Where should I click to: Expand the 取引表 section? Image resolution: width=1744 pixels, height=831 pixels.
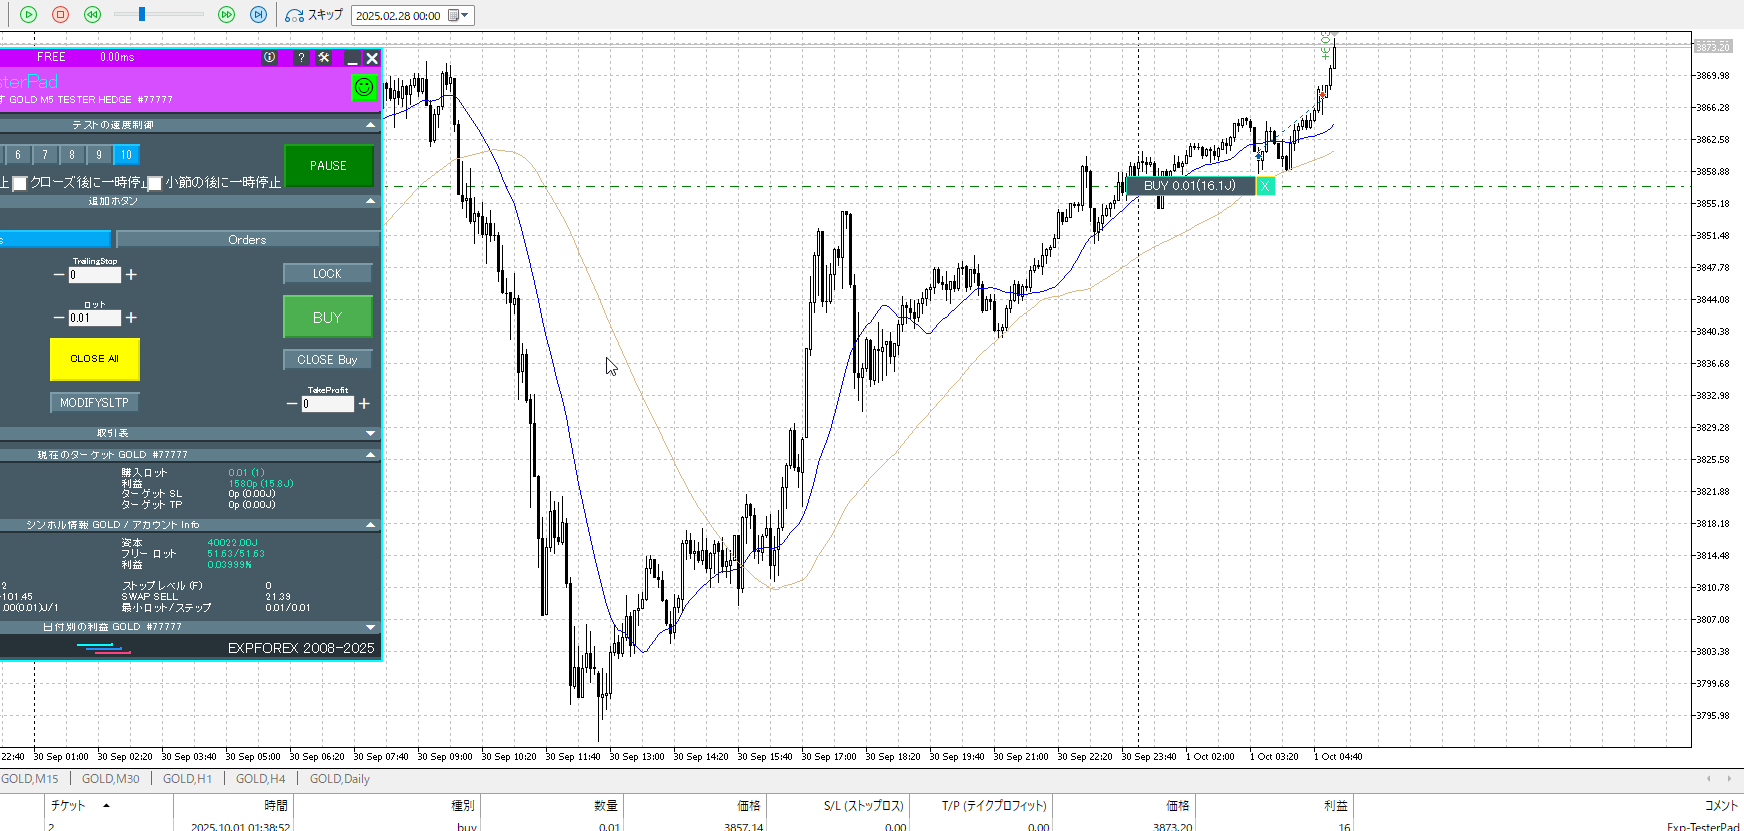pos(371,433)
